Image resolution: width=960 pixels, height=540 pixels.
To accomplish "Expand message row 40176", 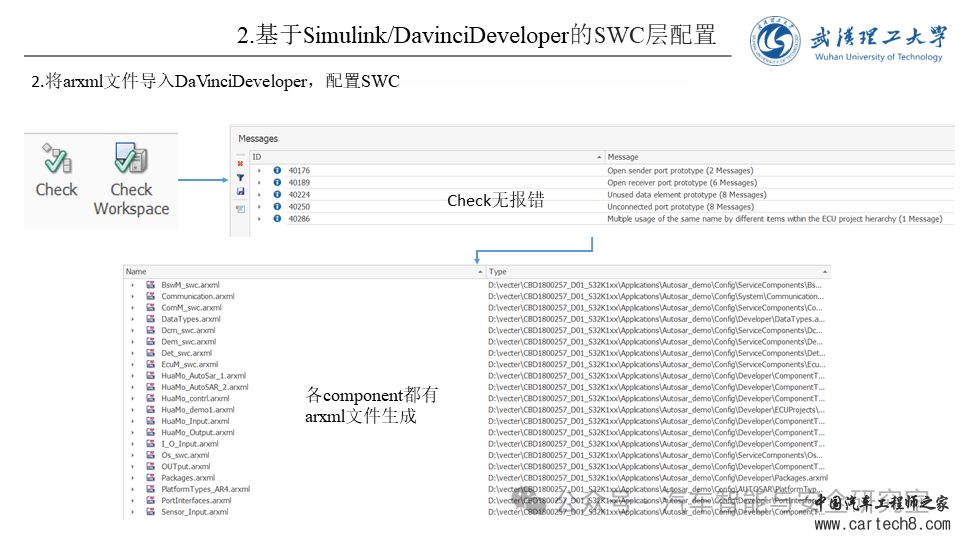I will pos(259,171).
